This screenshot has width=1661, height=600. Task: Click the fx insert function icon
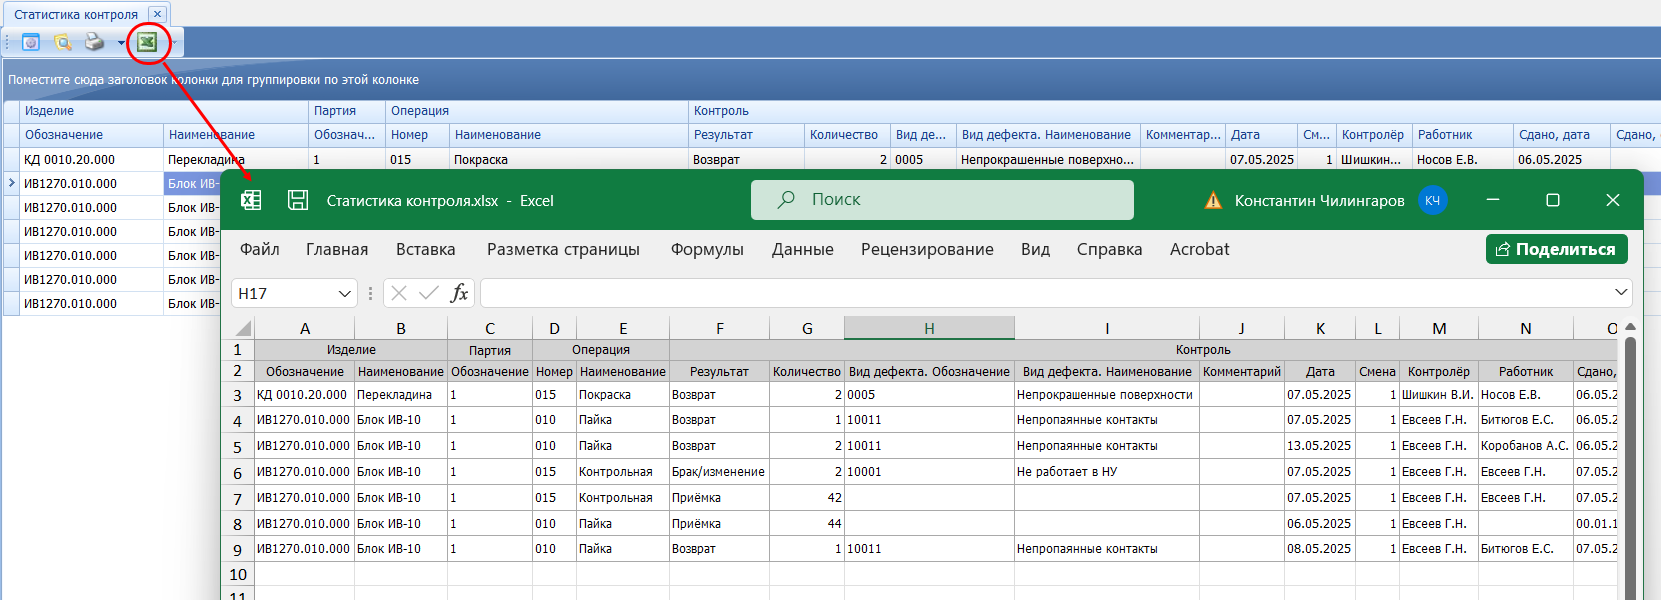tap(459, 293)
